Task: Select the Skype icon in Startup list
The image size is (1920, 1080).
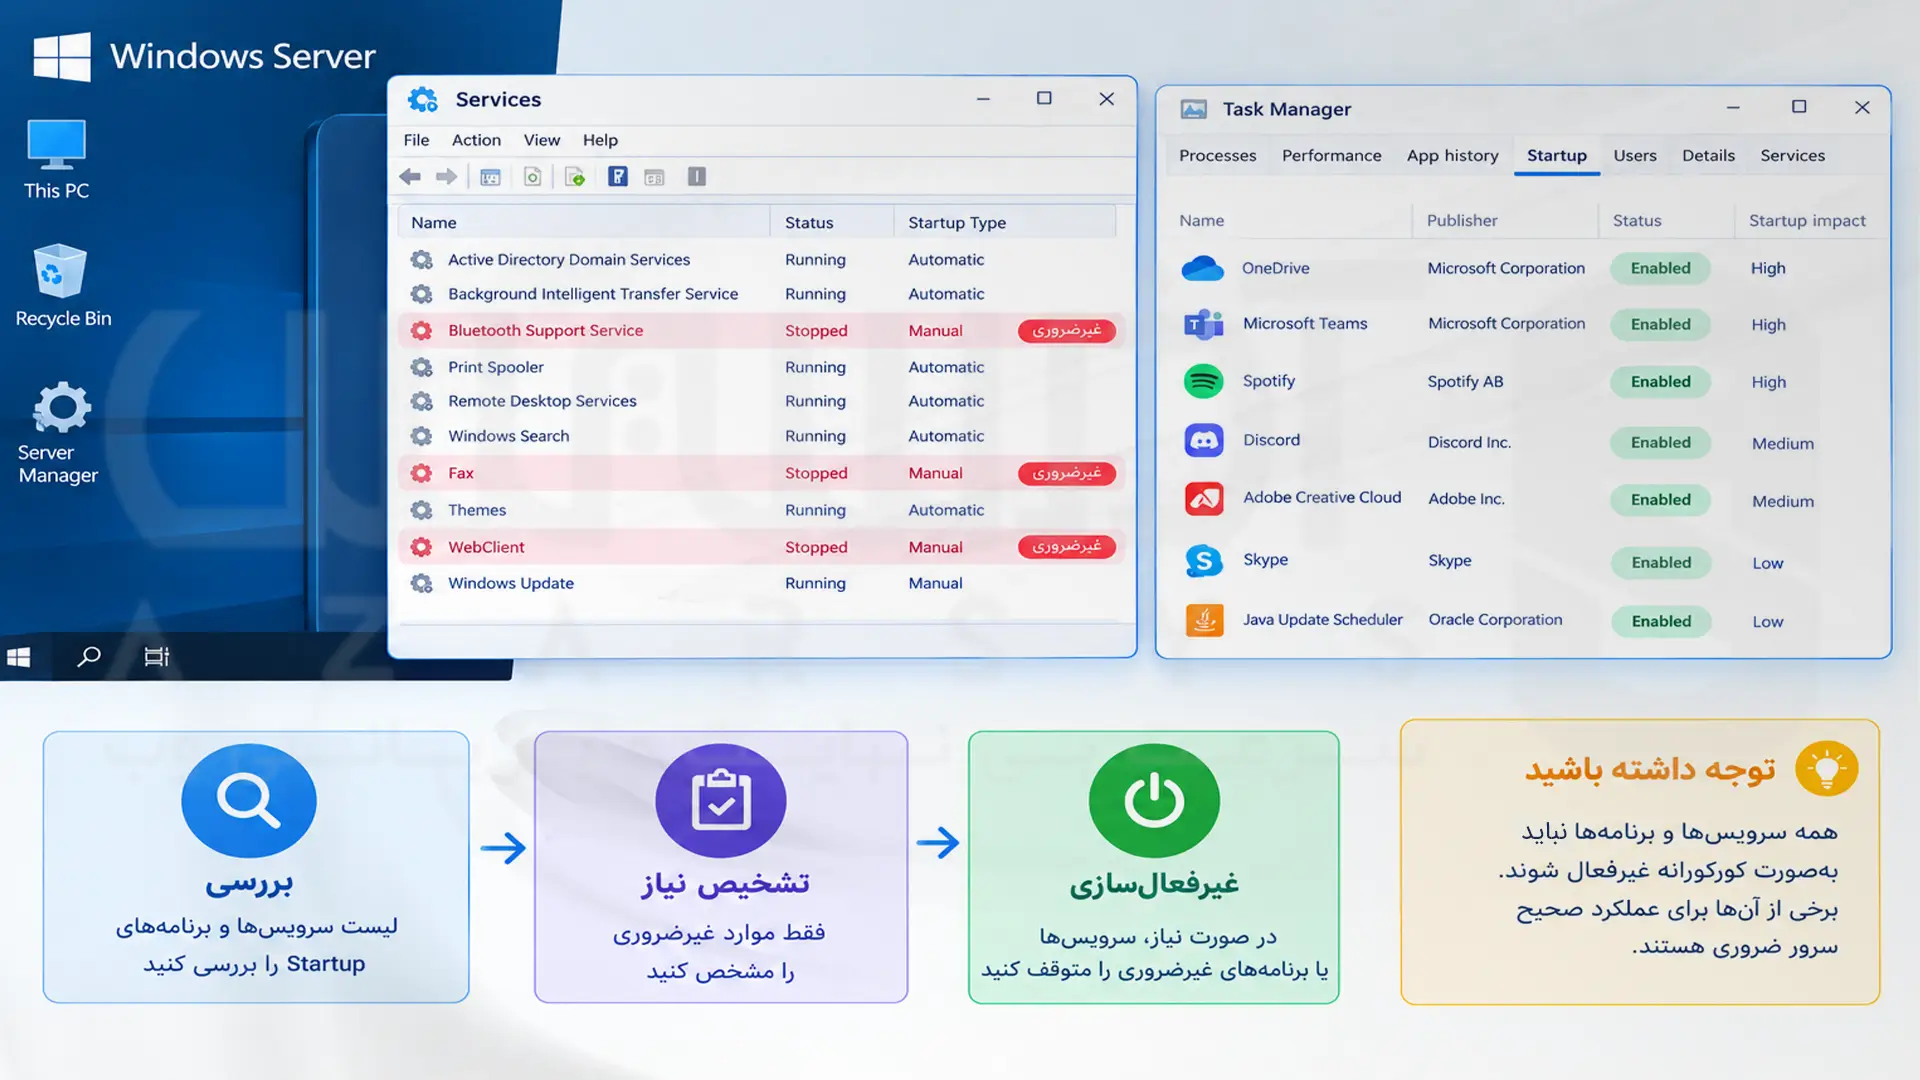Action: pyautogui.click(x=1204, y=561)
